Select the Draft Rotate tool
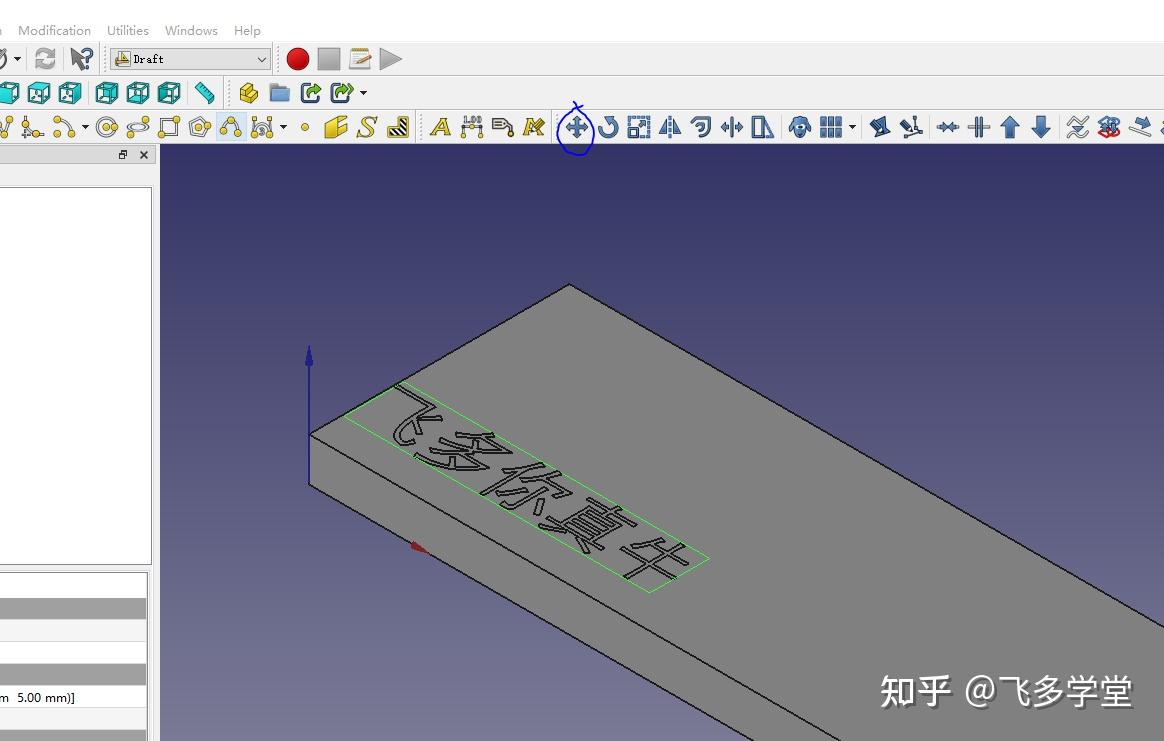The height and width of the screenshot is (741, 1164). [x=607, y=127]
